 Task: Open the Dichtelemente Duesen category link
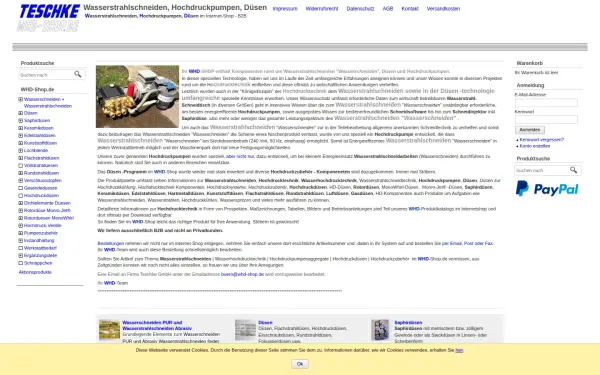(47, 203)
